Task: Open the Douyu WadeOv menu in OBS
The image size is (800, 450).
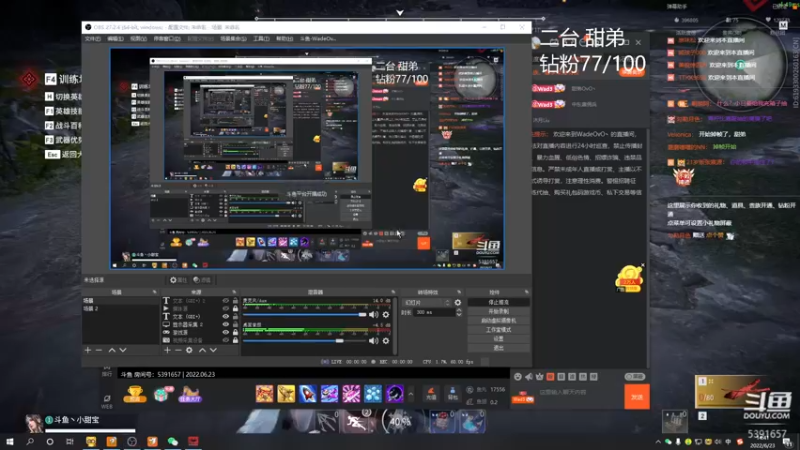Action: pyautogui.click(x=317, y=39)
